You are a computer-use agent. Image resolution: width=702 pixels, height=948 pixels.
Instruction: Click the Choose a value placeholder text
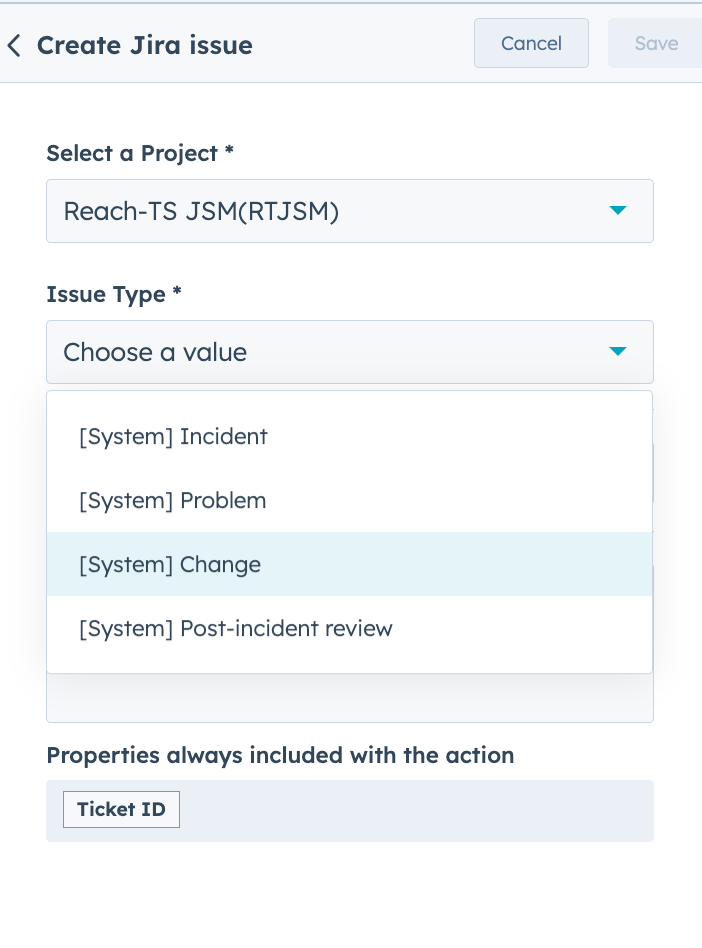tap(155, 352)
